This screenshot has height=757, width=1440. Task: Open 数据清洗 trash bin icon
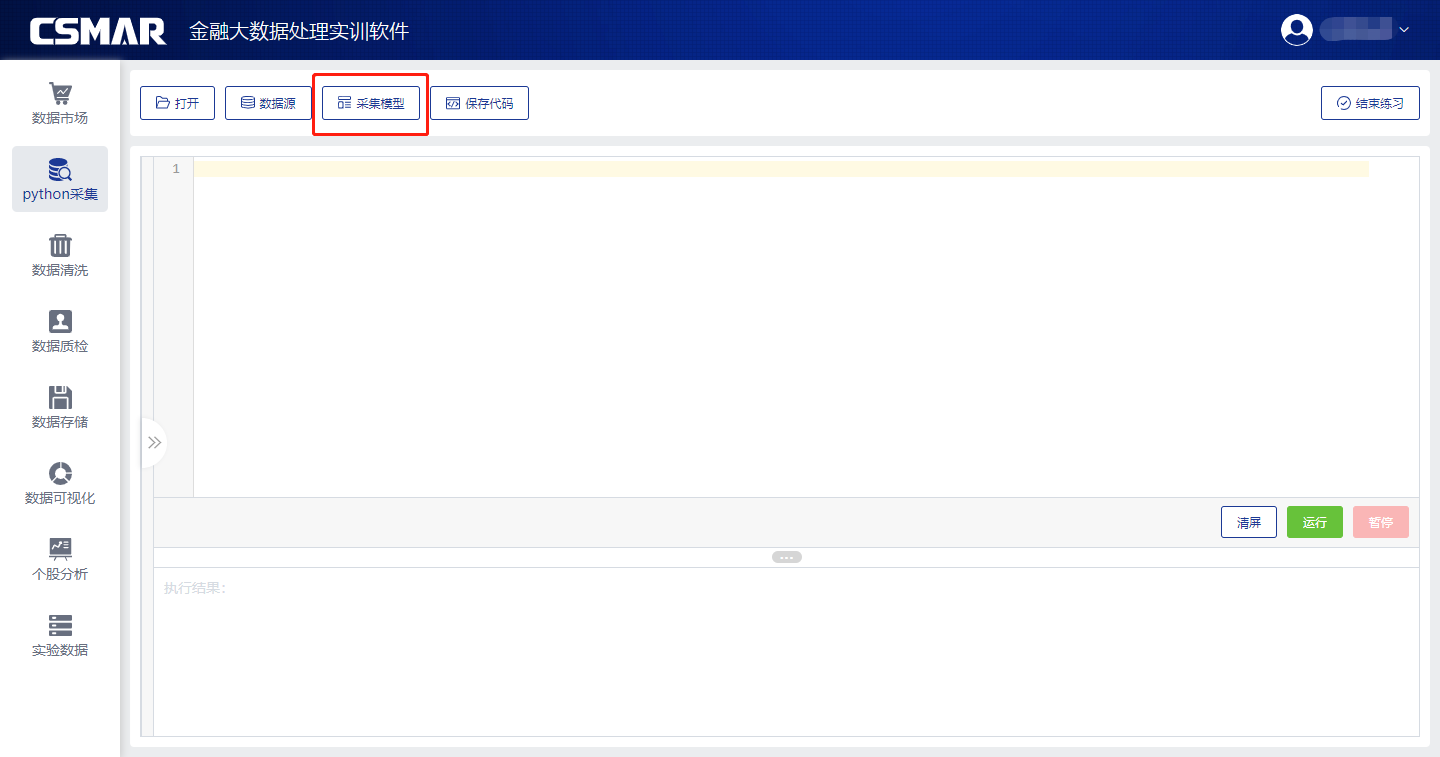[x=60, y=246]
